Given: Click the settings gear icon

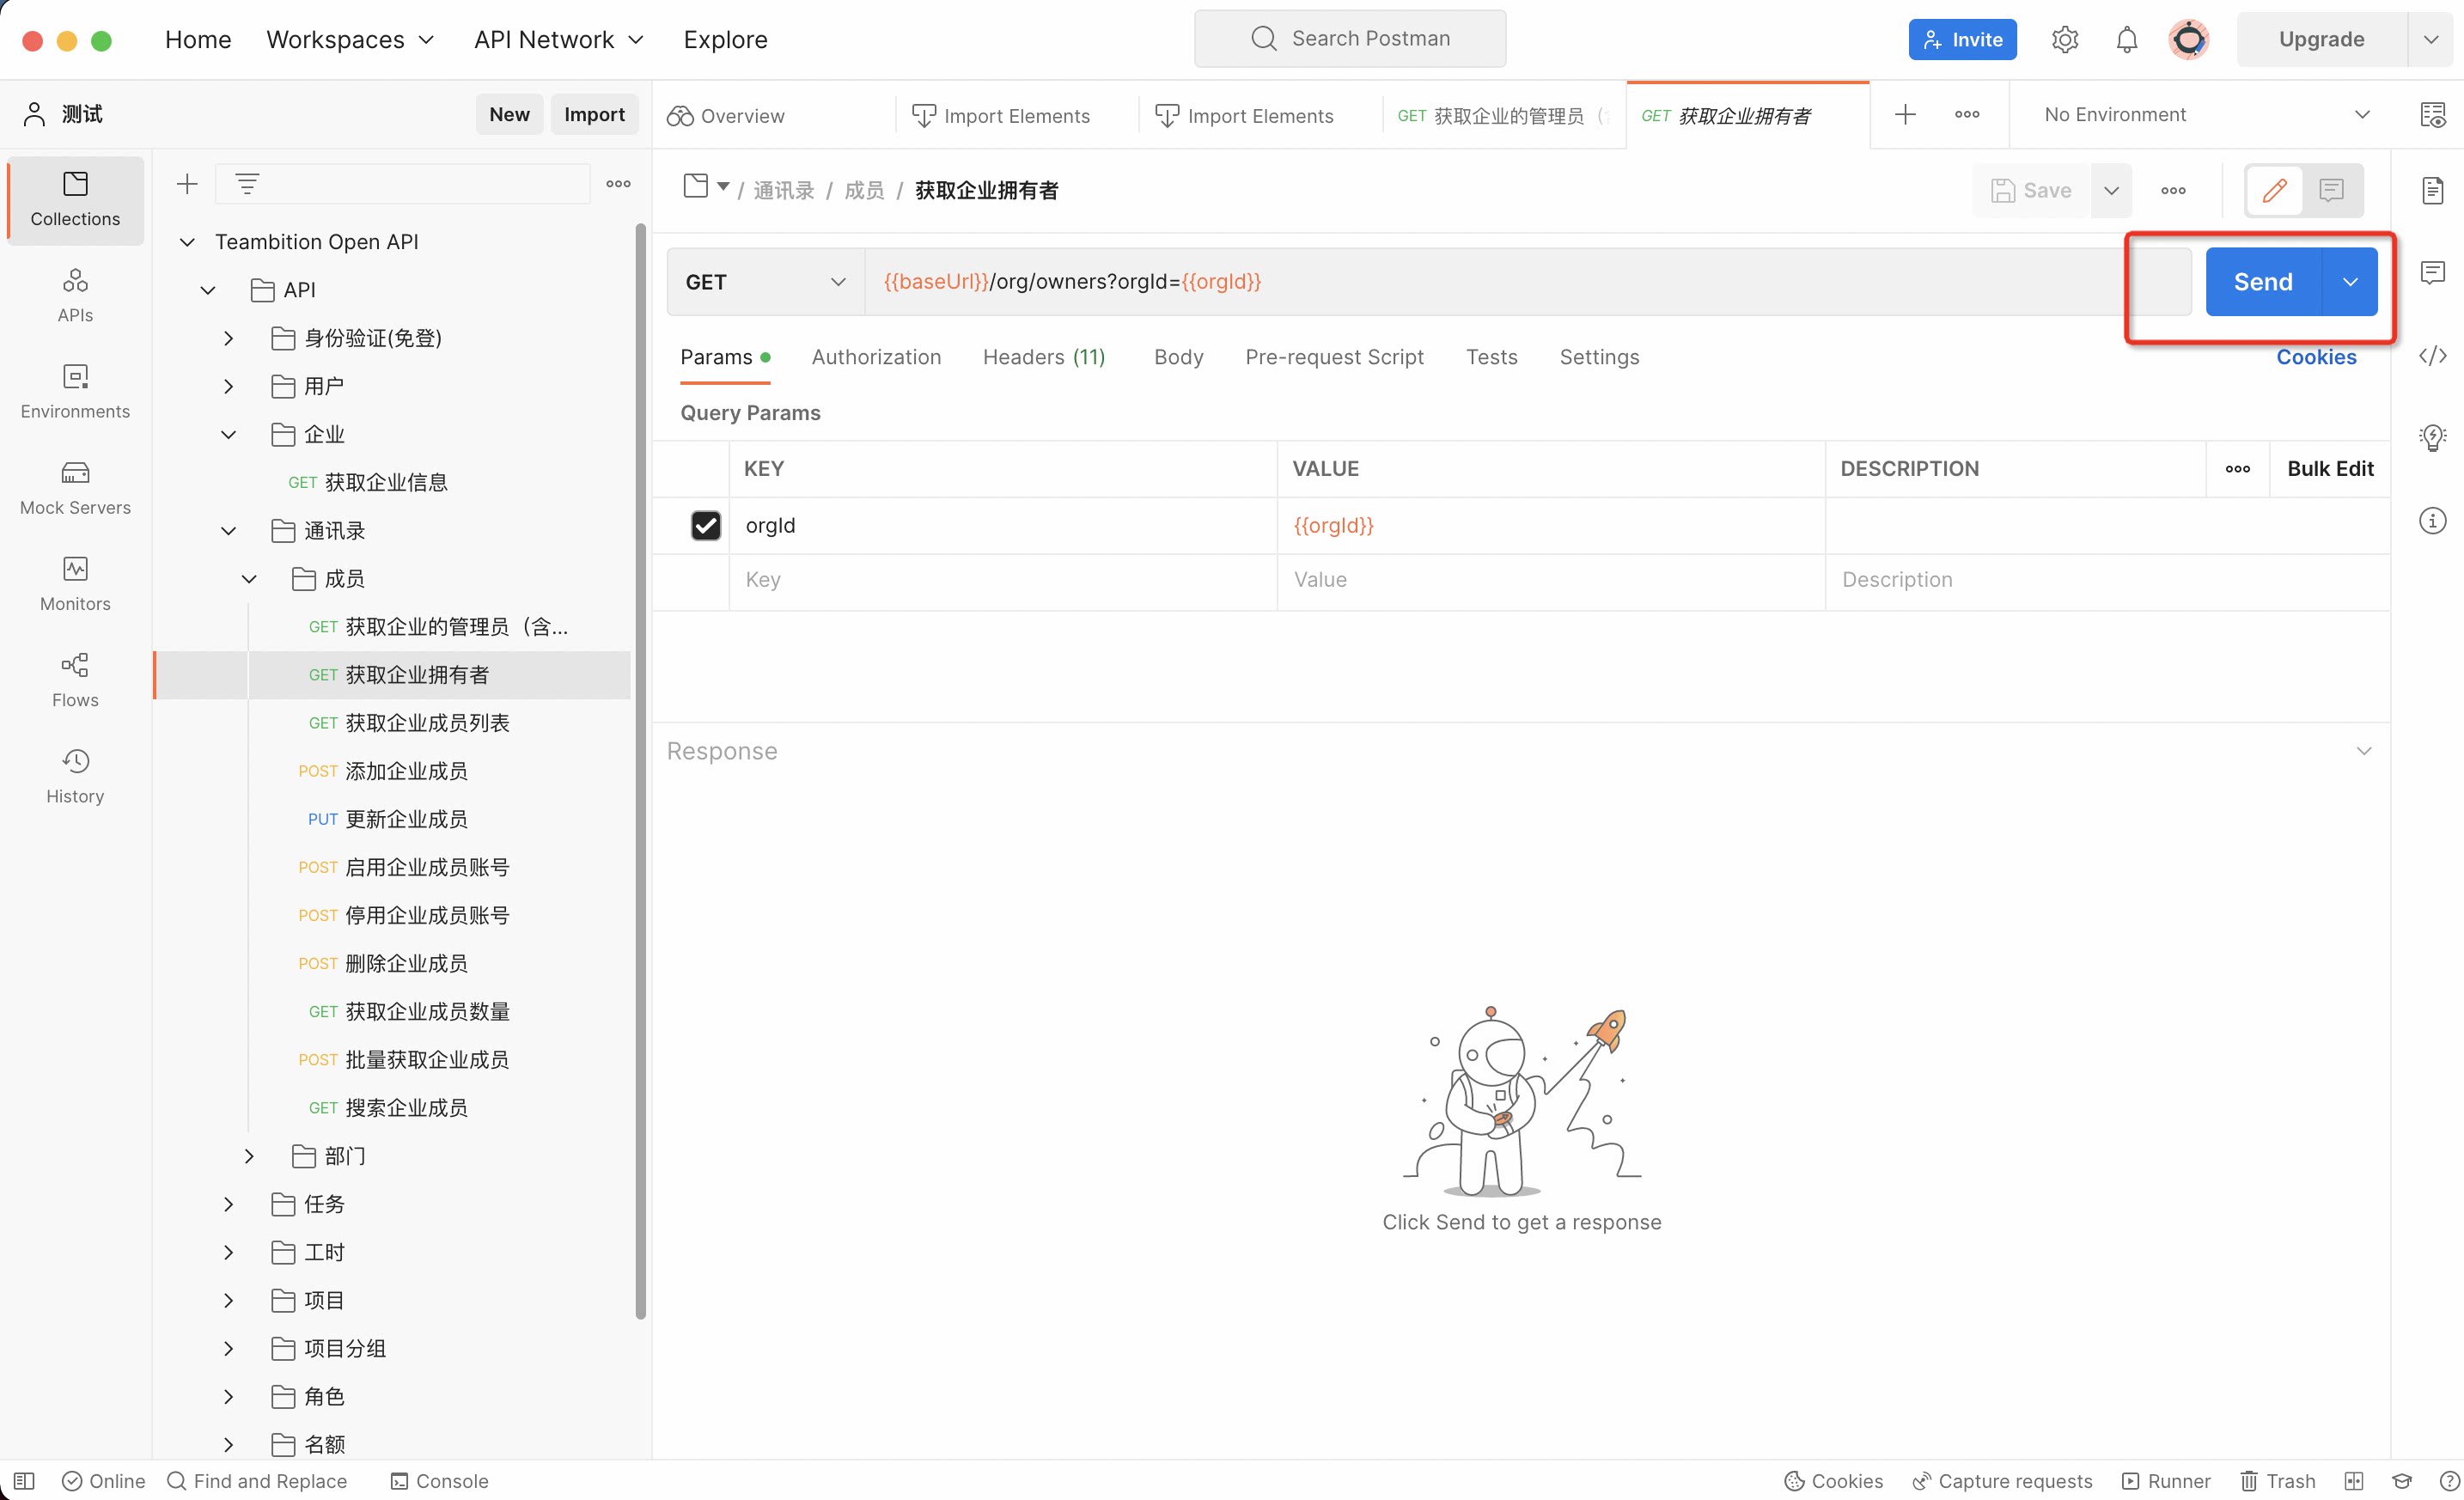Looking at the screenshot, I should pyautogui.click(x=2064, y=39).
